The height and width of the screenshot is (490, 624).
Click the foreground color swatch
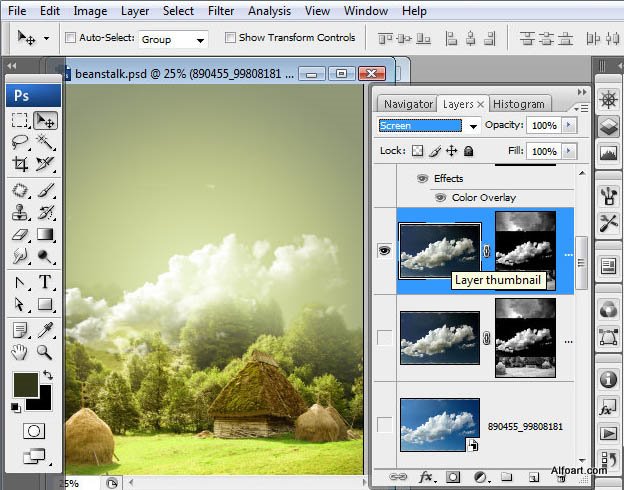click(x=24, y=385)
